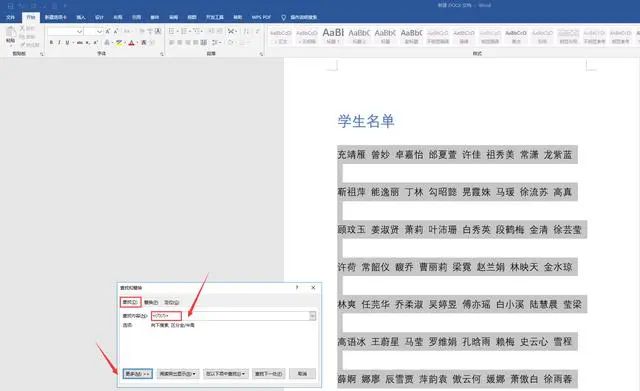The width and height of the screenshot is (640, 391).
Task: Click the bullet list icon
Action: pos(172,31)
